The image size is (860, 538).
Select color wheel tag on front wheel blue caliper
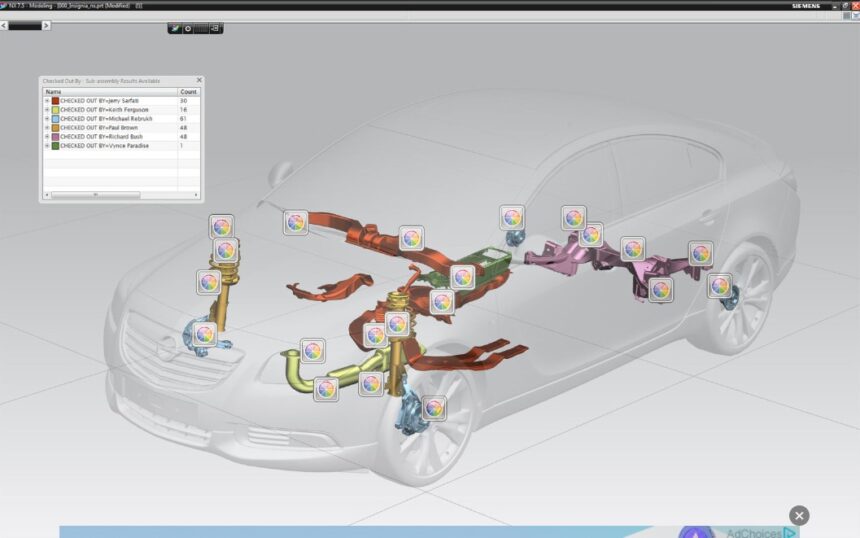coord(434,409)
